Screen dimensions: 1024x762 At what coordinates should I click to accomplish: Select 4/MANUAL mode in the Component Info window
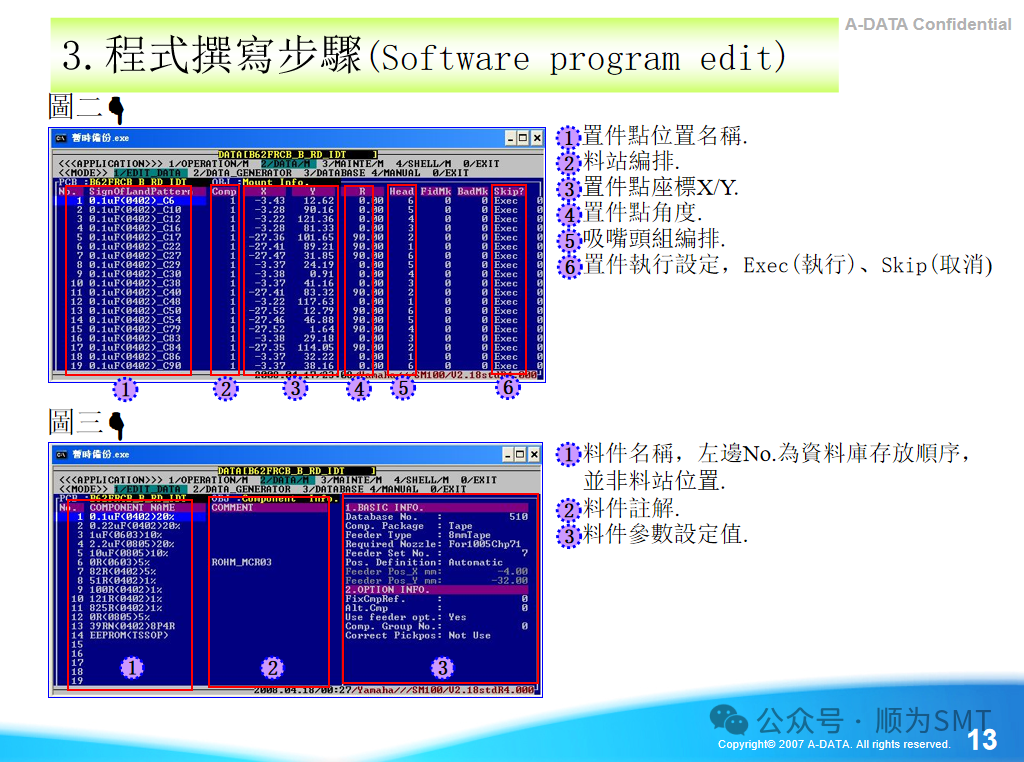click(x=394, y=489)
